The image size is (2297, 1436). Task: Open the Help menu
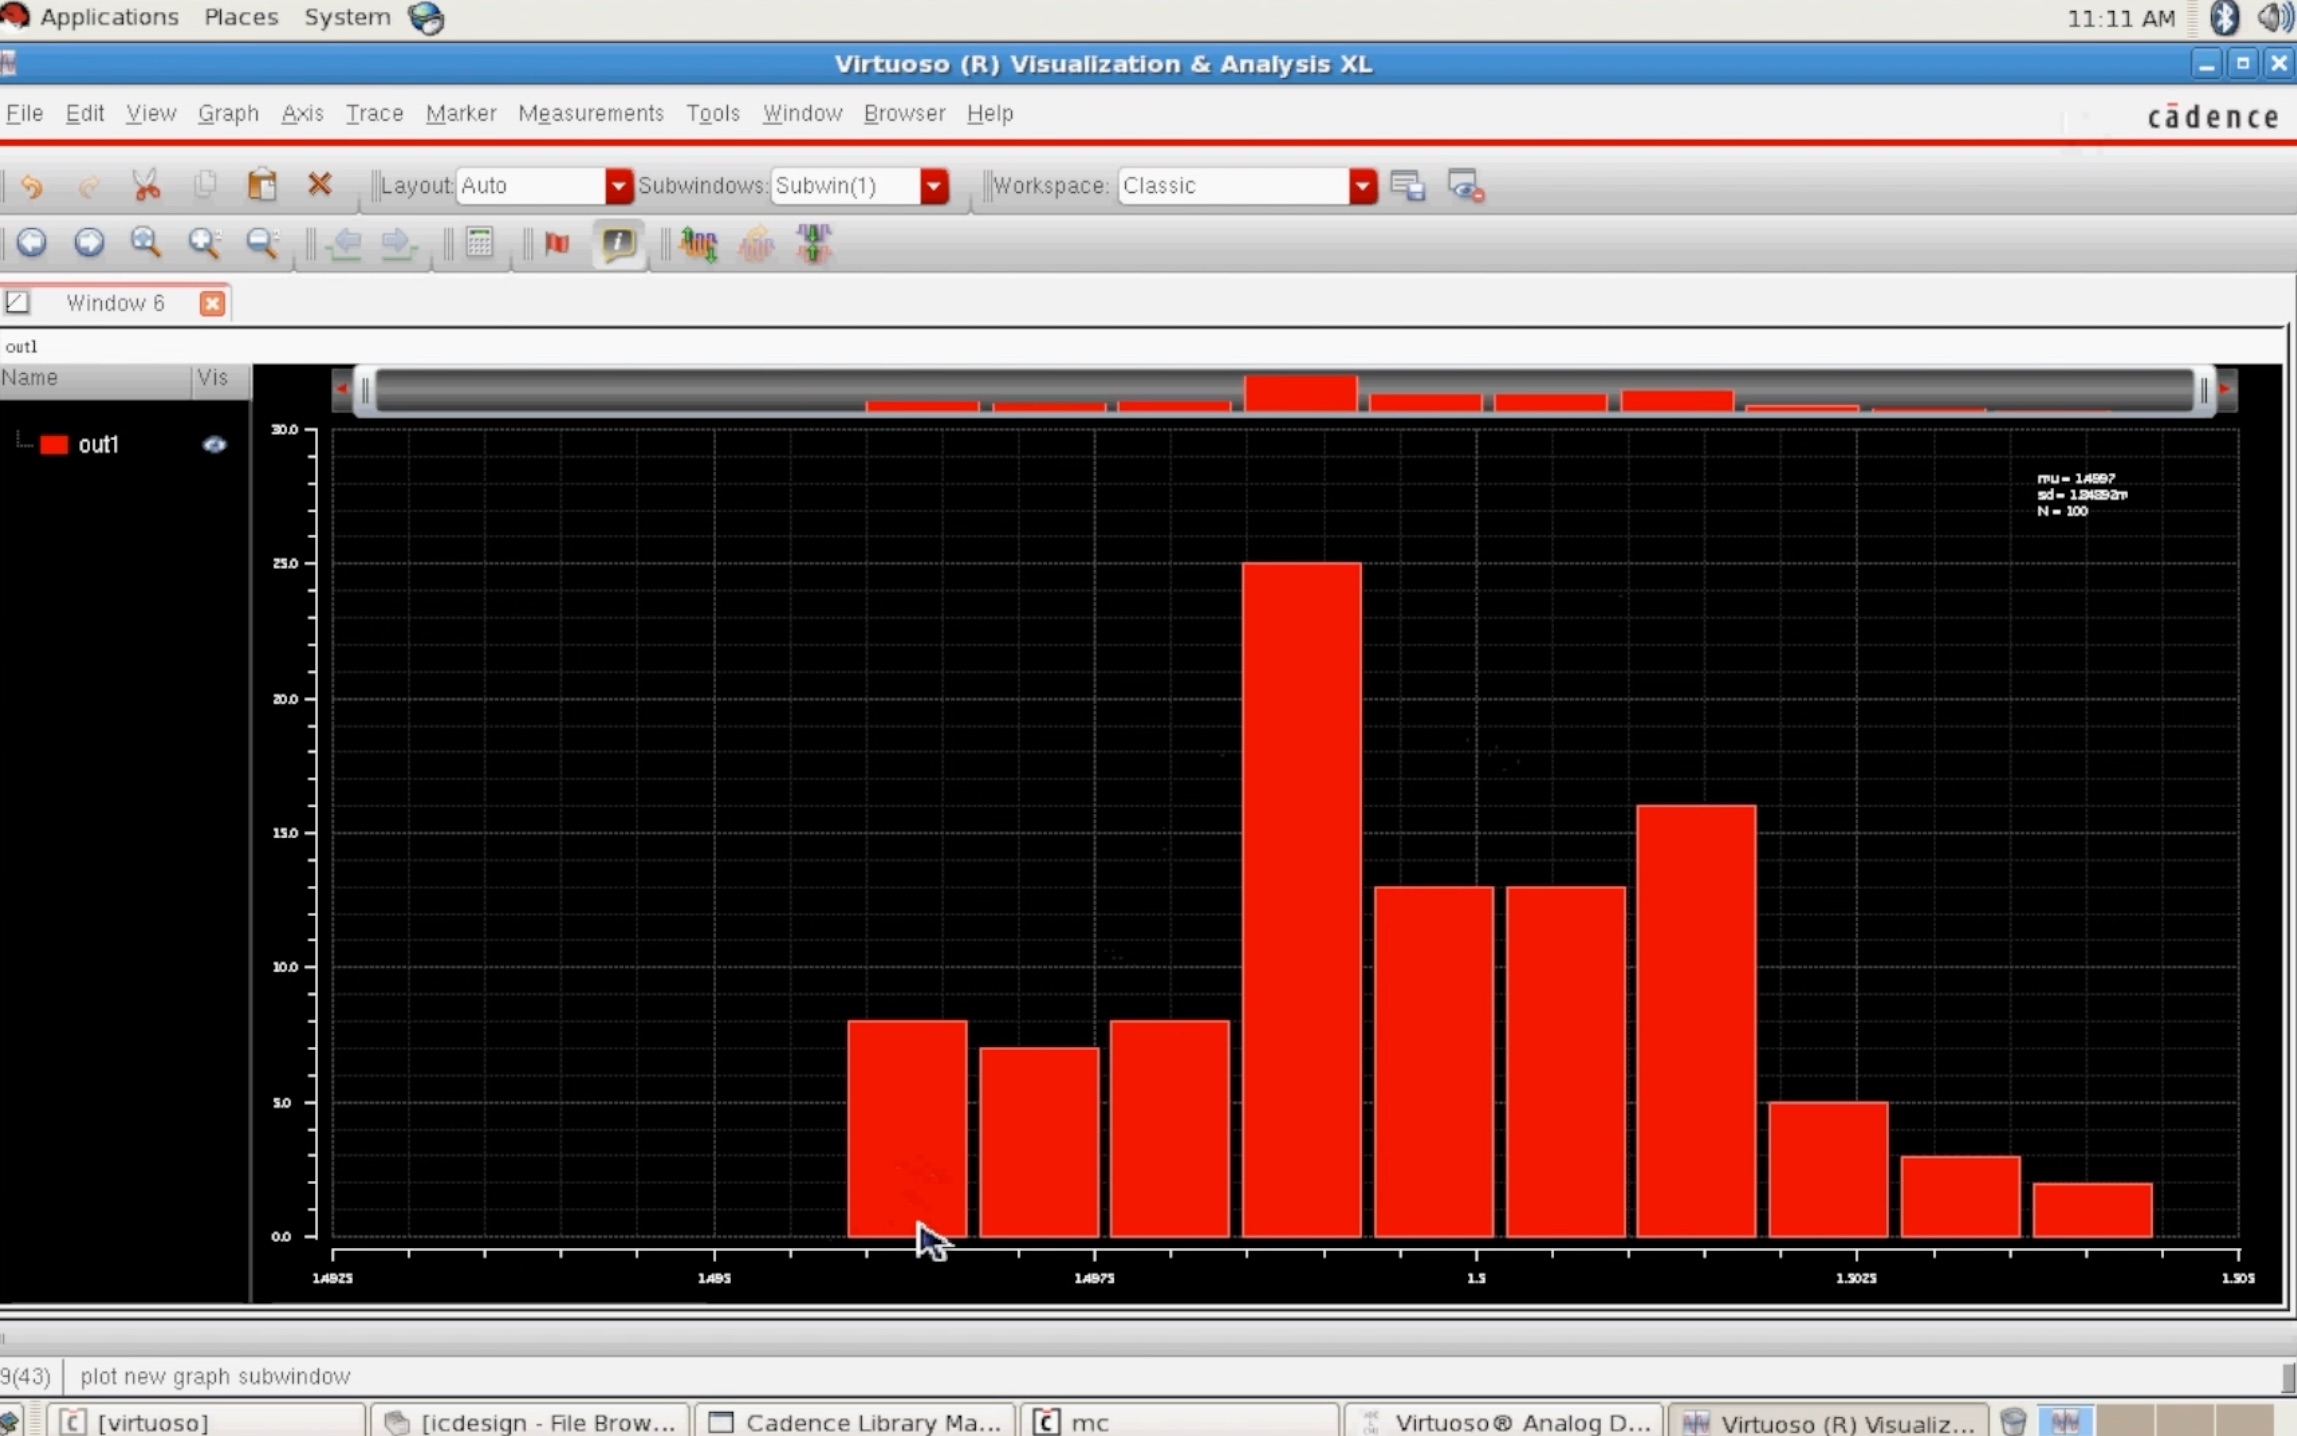(x=990, y=113)
